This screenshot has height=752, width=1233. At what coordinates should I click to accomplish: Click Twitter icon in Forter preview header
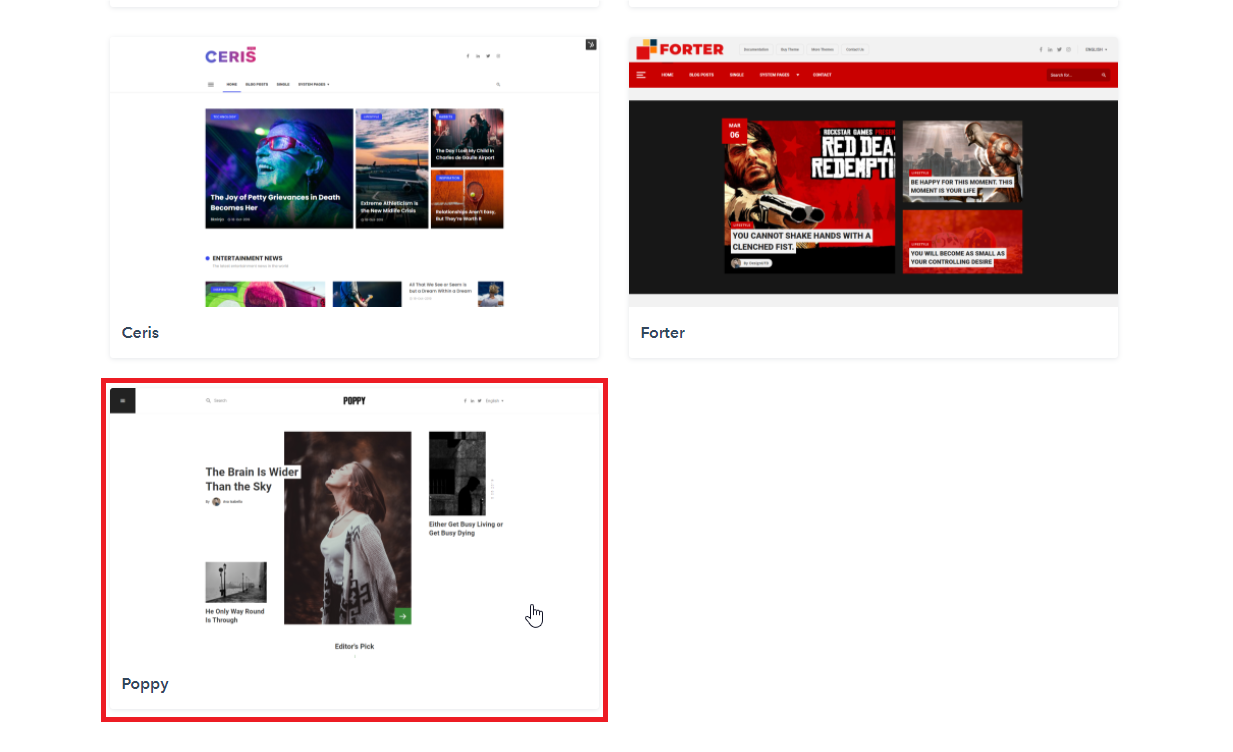click(1058, 49)
